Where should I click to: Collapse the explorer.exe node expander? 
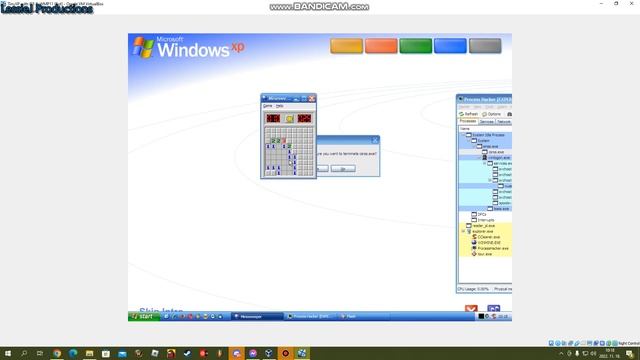pyautogui.click(x=463, y=231)
